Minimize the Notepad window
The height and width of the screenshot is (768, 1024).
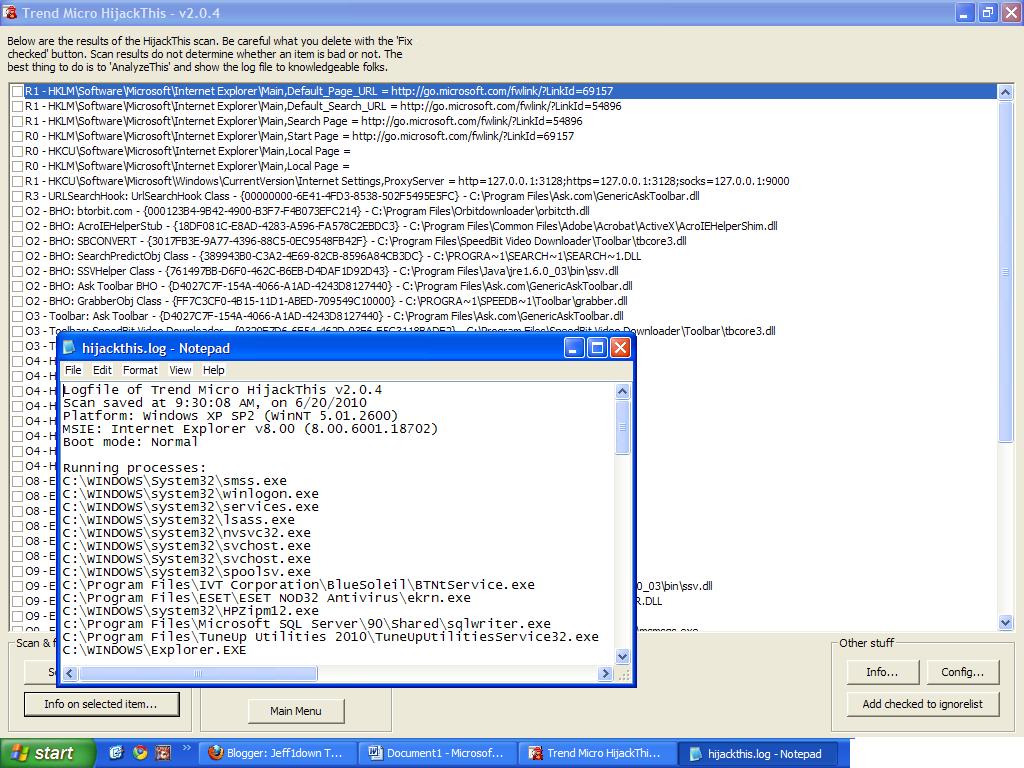tap(574, 348)
